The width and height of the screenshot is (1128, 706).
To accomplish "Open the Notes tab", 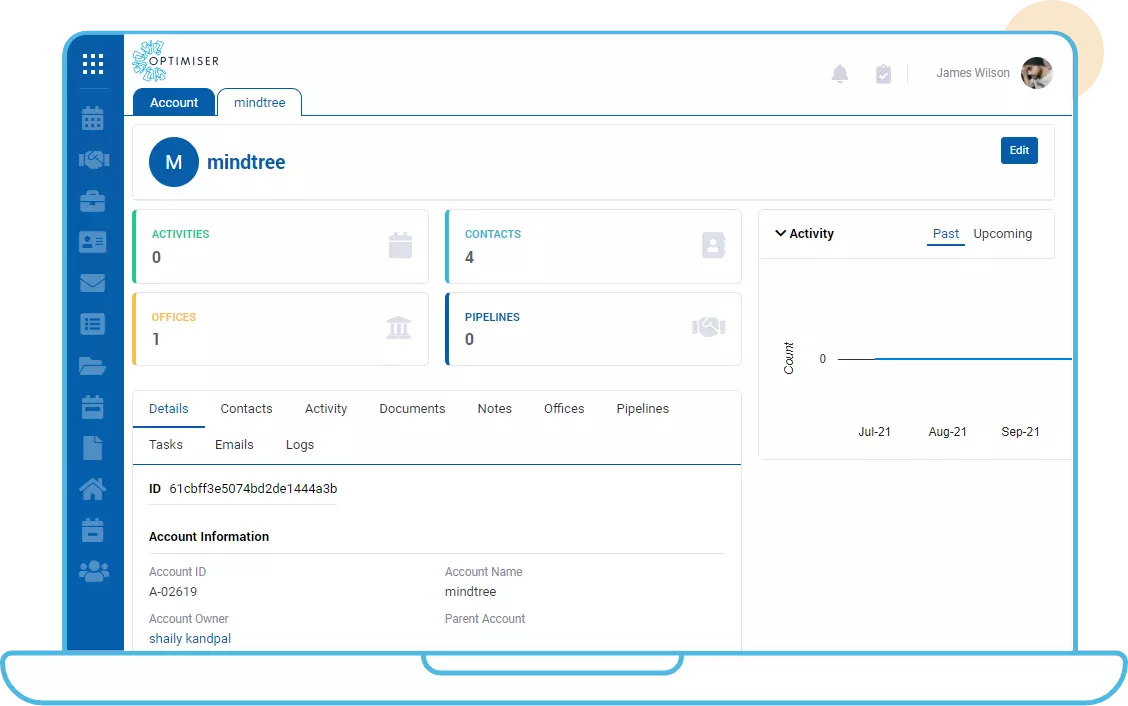I will coord(495,409).
